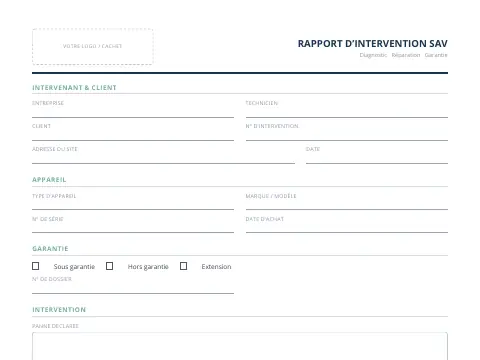Click the Votre logo / cachet placeholder
This screenshot has height=360, width=480.
(x=93, y=46)
